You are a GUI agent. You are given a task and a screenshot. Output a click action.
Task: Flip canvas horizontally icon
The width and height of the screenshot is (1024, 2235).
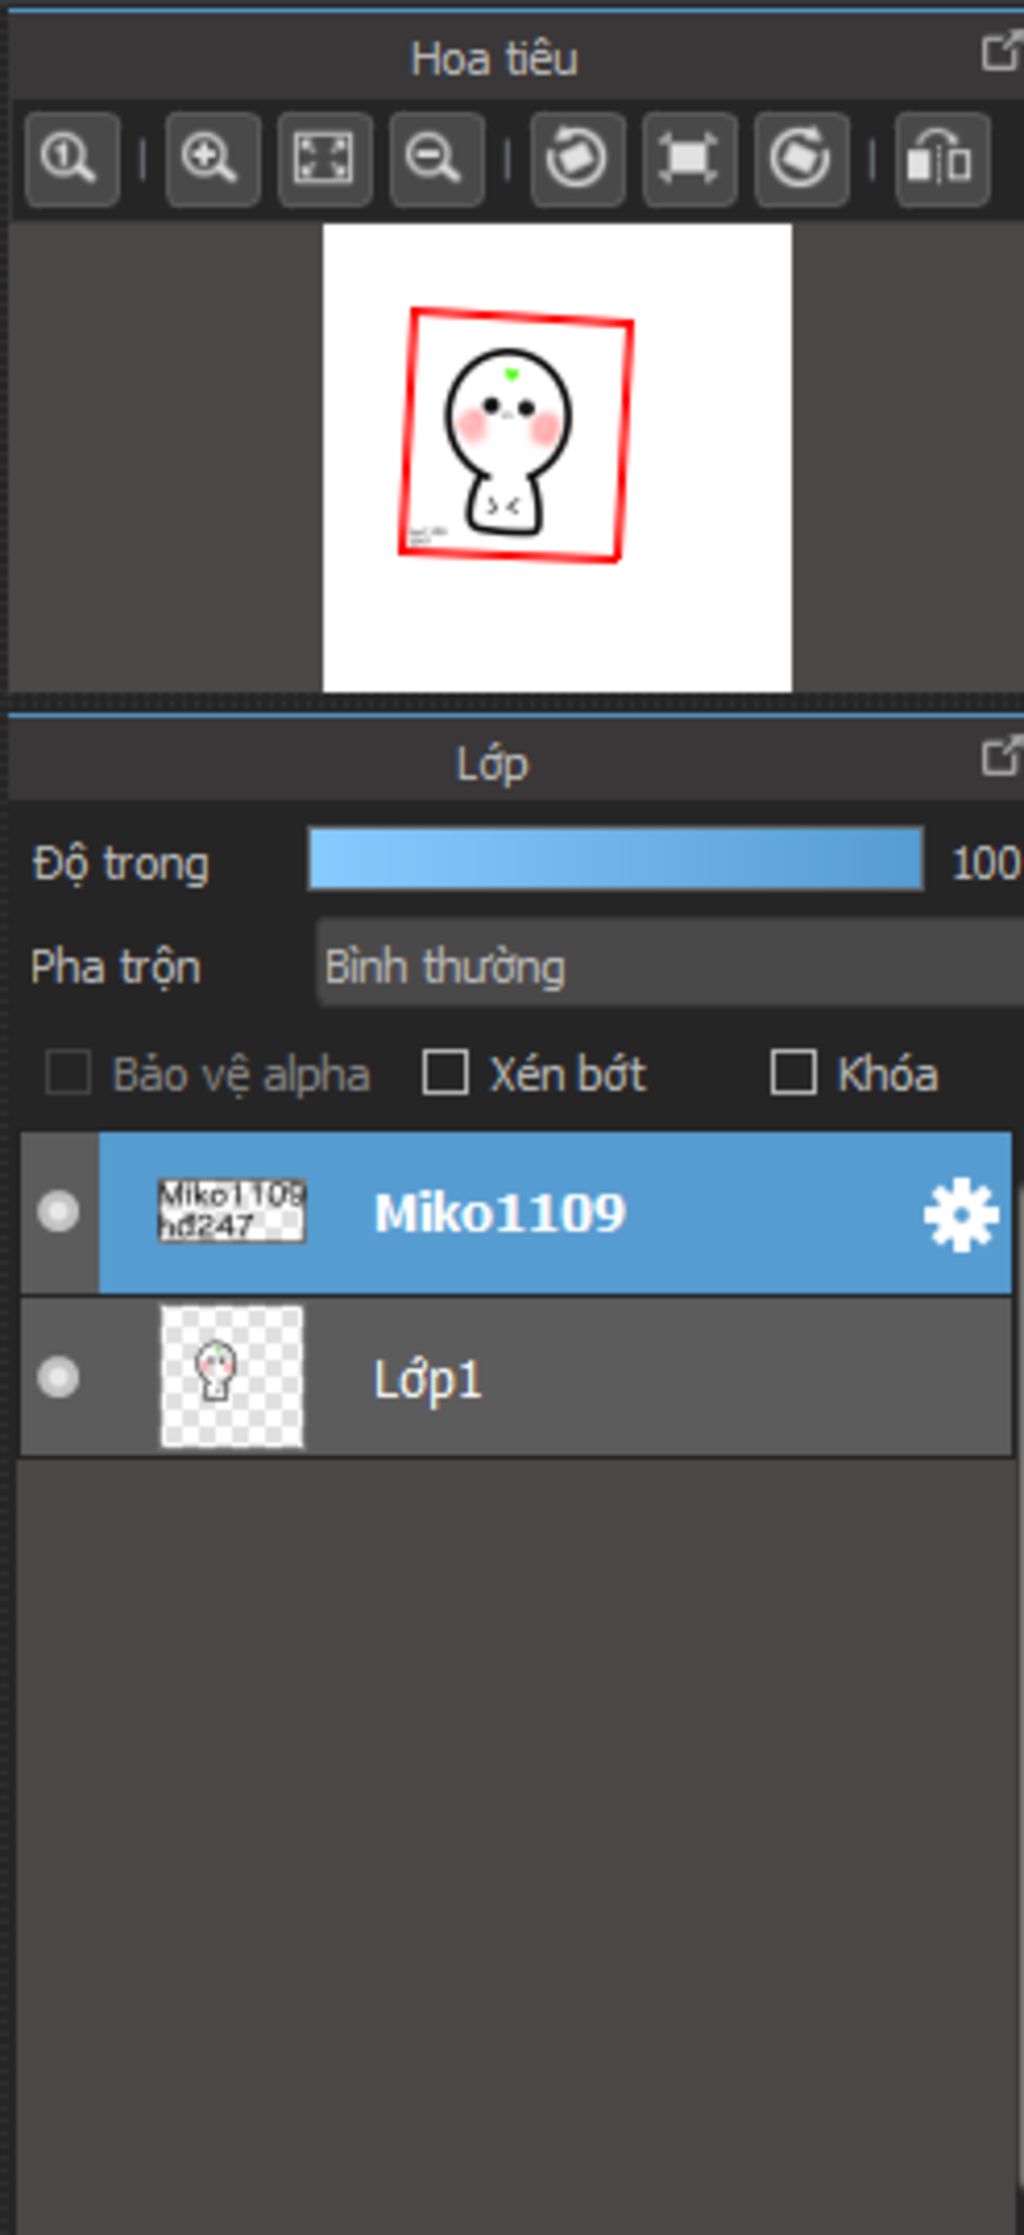tap(942, 160)
